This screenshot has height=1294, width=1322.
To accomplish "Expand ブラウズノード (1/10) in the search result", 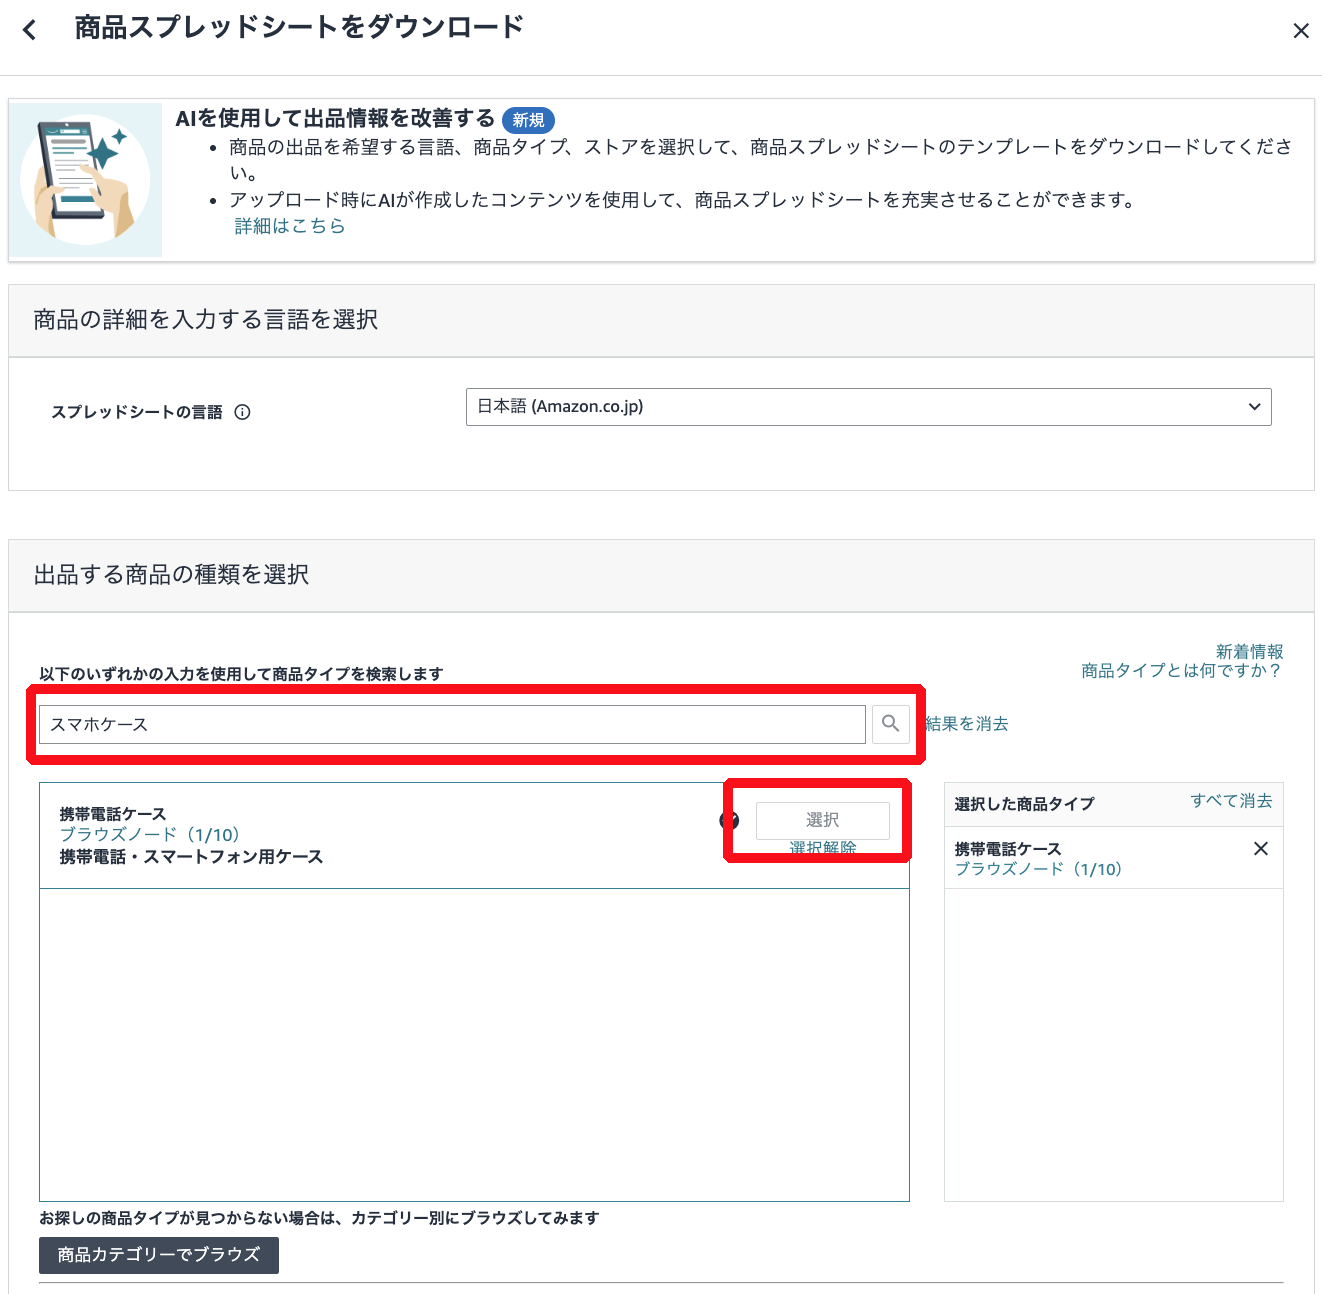I will pos(150,835).
